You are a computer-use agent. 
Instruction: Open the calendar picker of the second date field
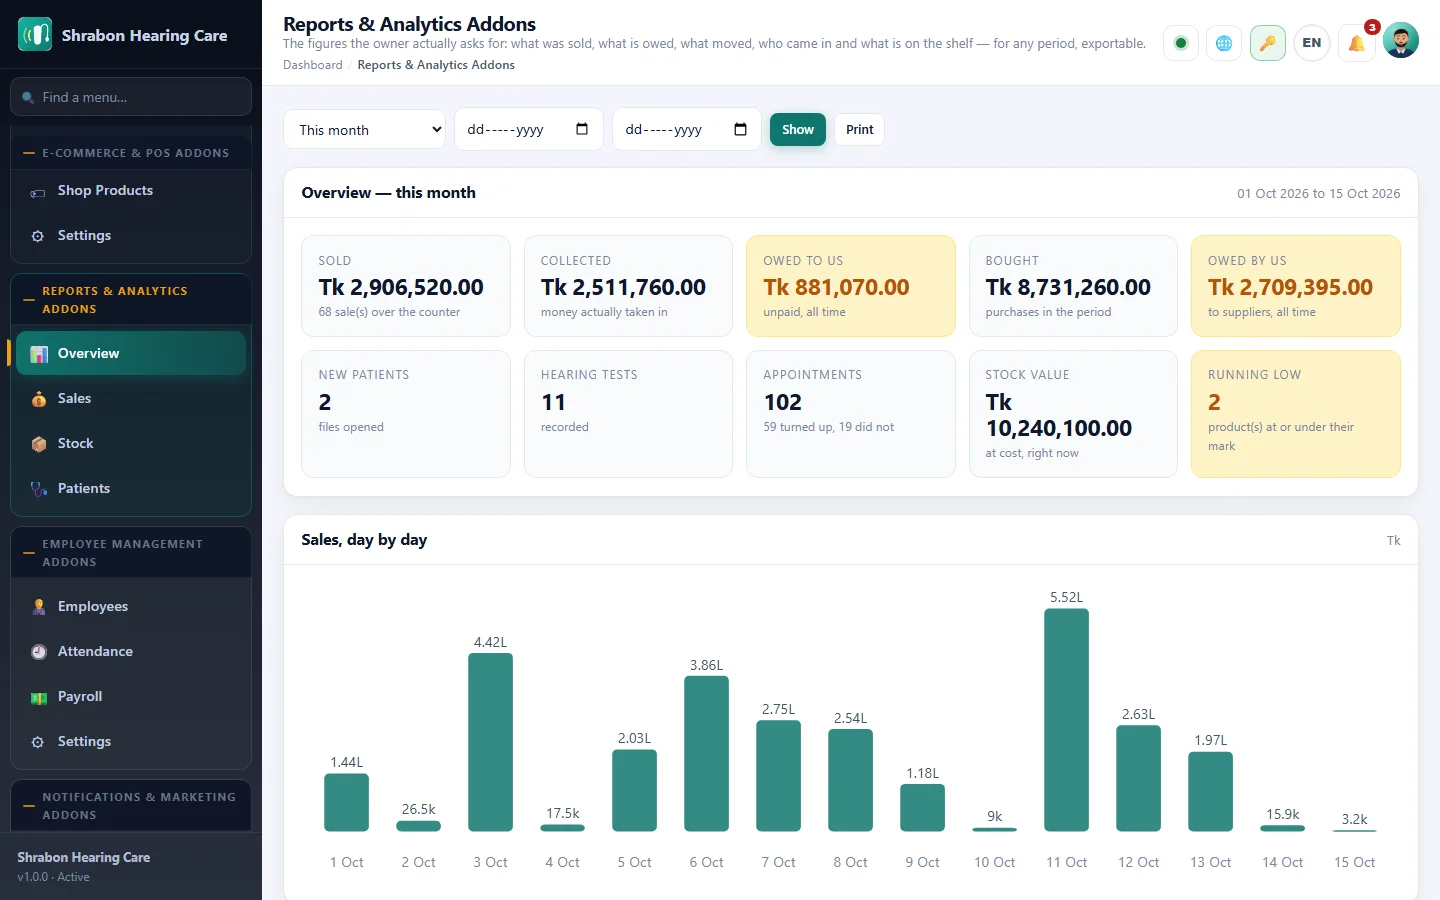[x=740, y=129]
